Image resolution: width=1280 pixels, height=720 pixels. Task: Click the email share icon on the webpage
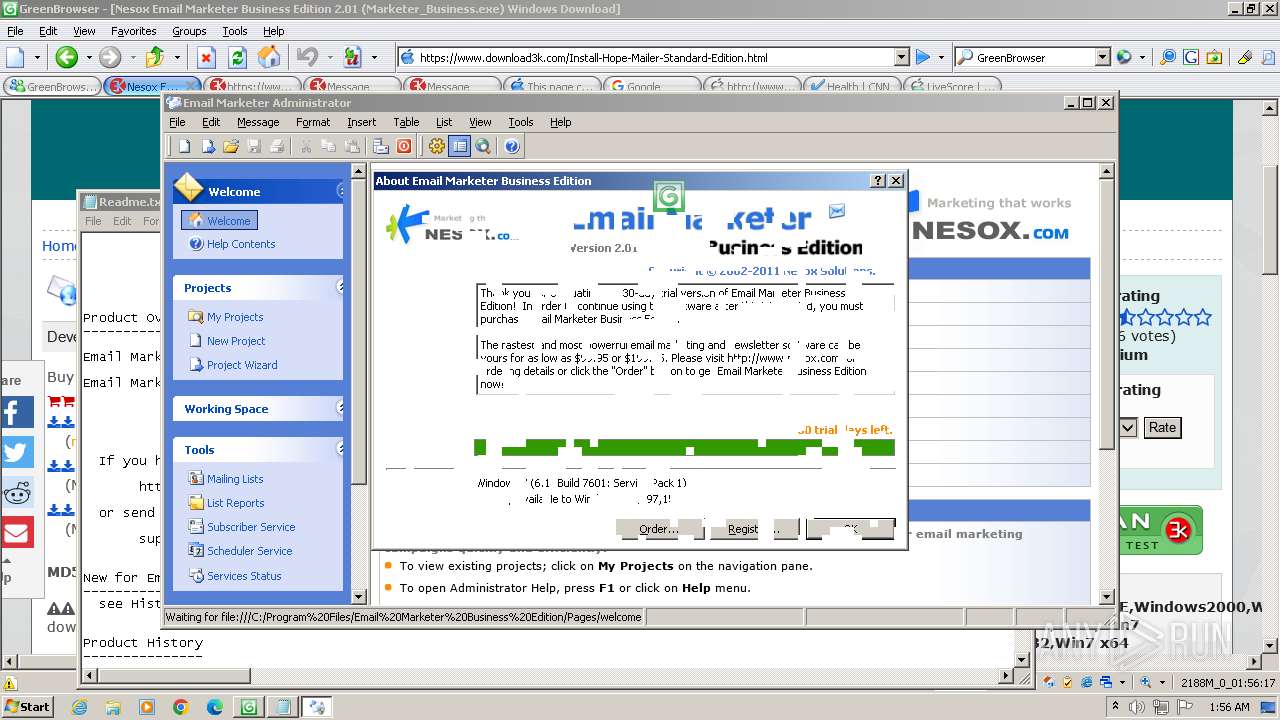point(17,532)
